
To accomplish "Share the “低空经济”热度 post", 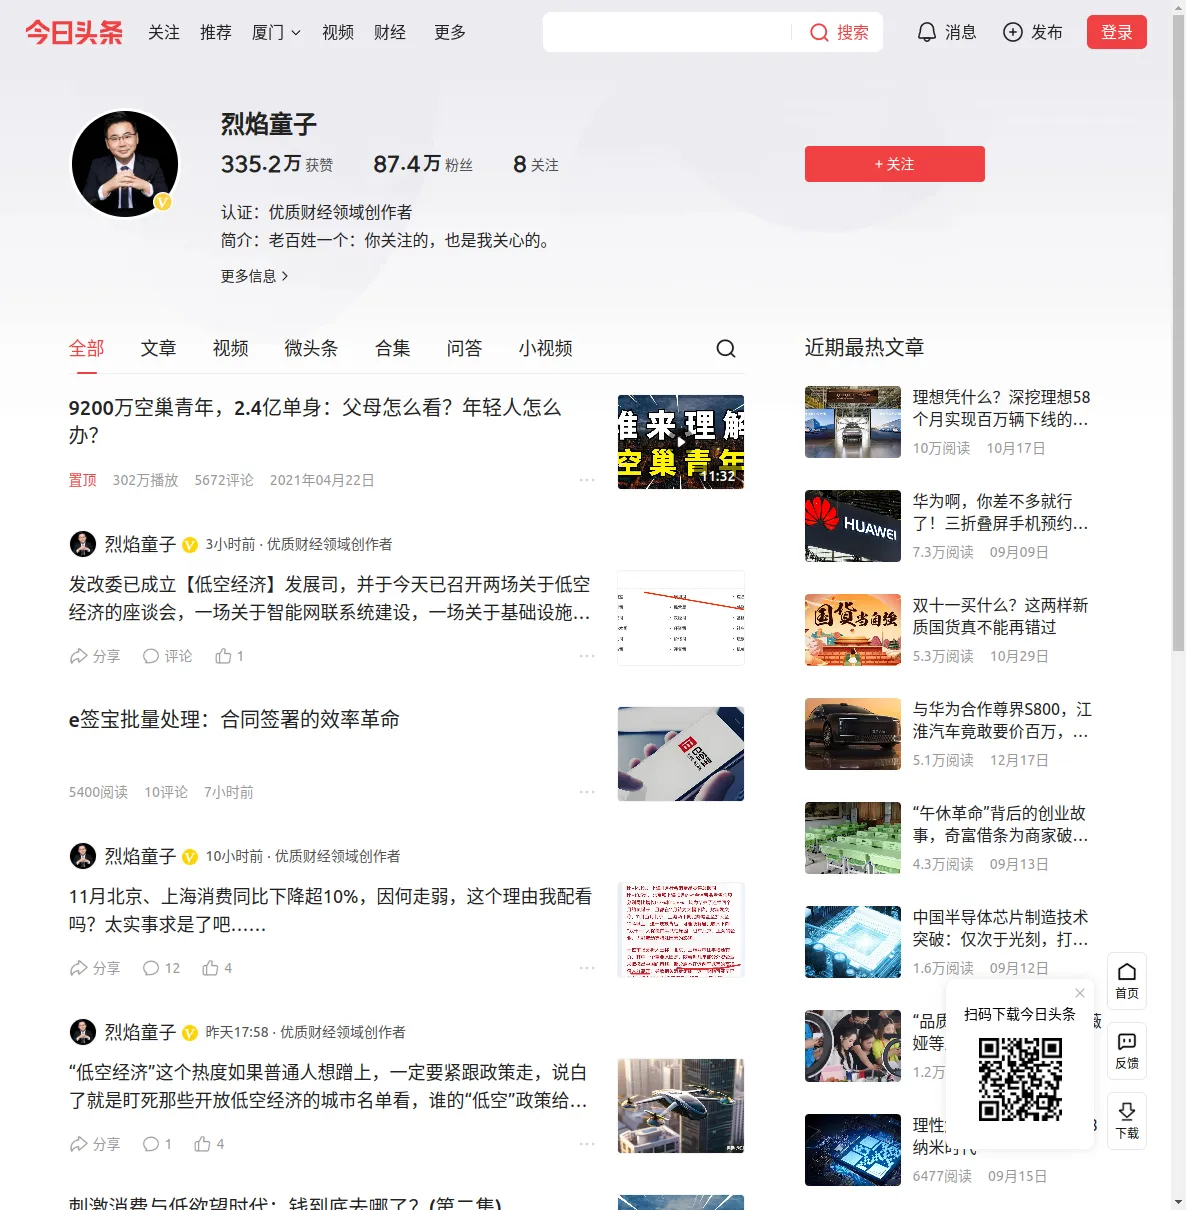I will pos(94,1144).
